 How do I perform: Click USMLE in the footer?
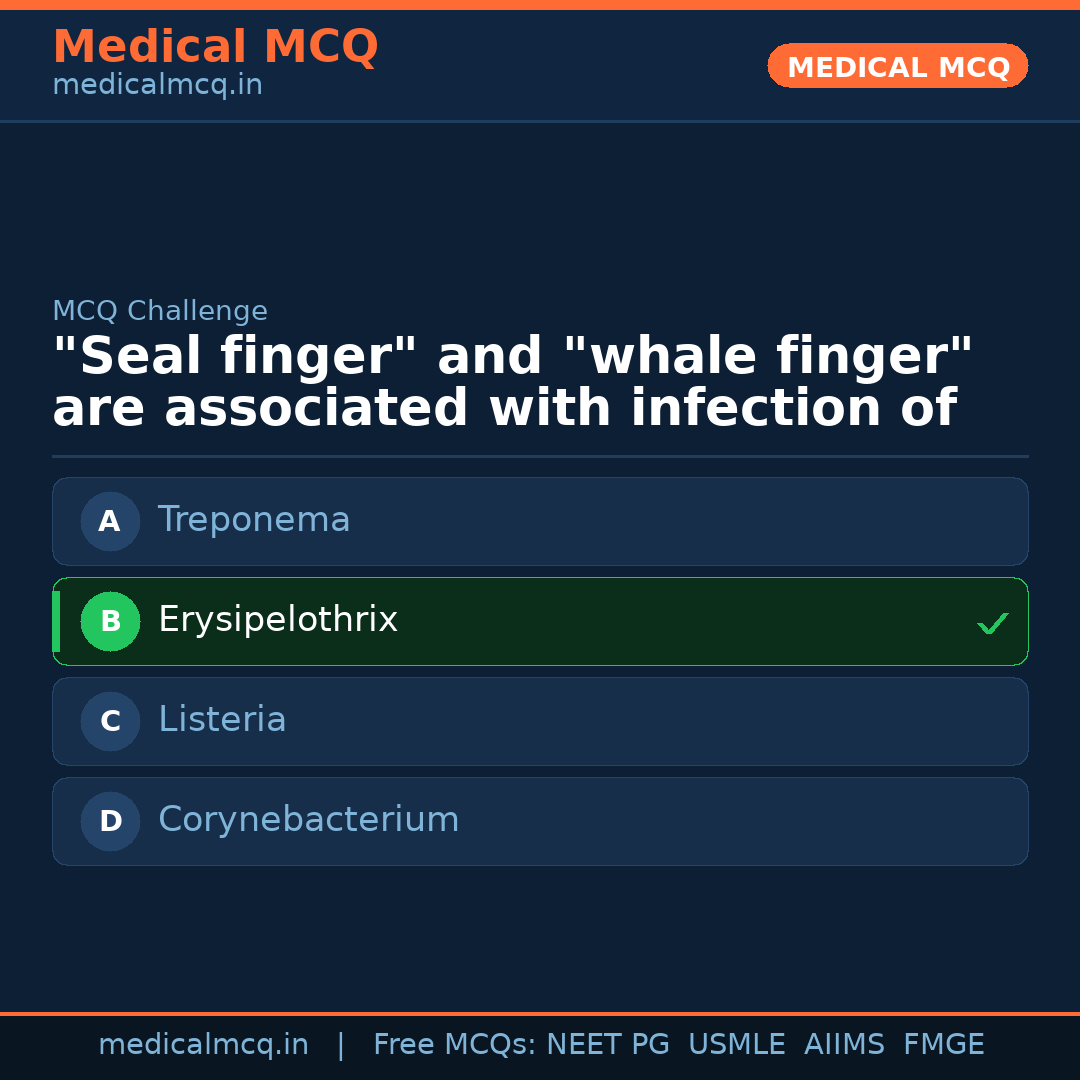coord(736,1045)
